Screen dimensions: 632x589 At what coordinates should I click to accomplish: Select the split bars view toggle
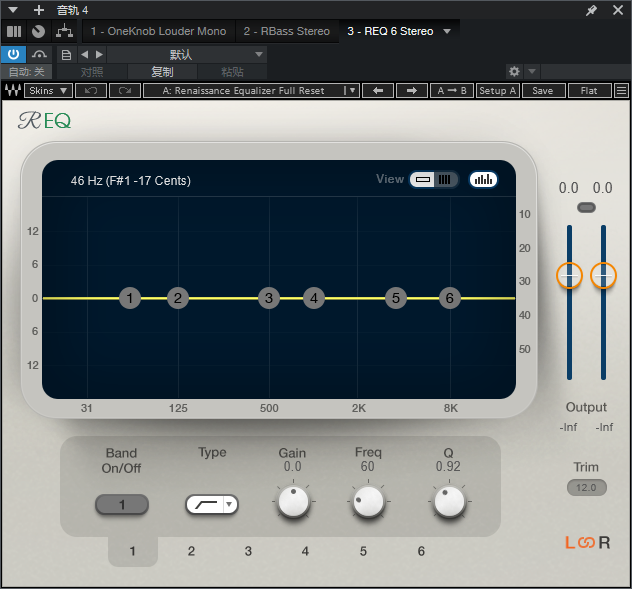click(x=445, y=179)
